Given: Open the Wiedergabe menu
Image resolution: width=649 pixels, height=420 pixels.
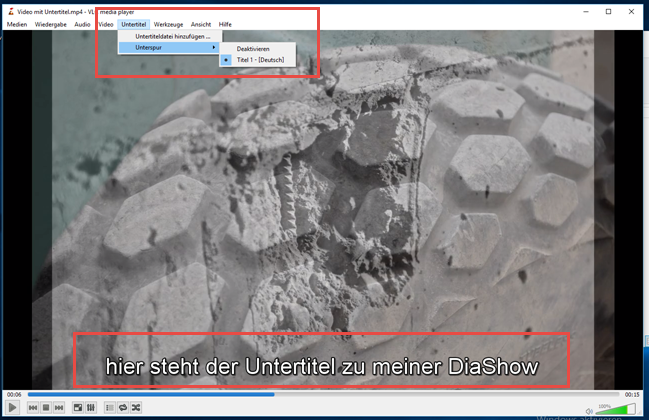Looking at the screenshot, I should click(50, 24).
